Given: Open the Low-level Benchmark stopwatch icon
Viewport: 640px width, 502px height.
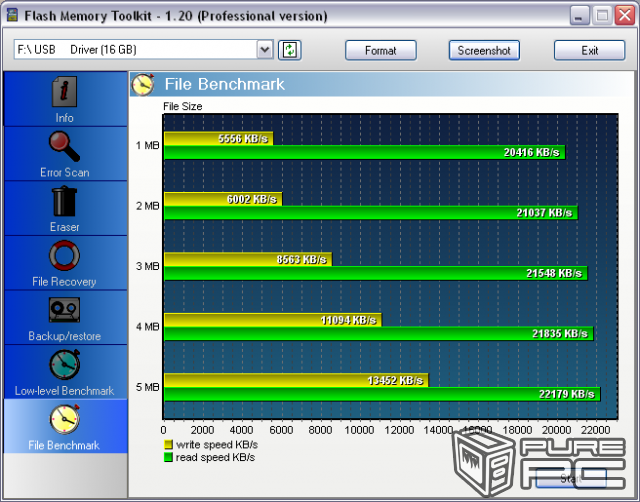Looking at the screenshot, I should 64,364.
